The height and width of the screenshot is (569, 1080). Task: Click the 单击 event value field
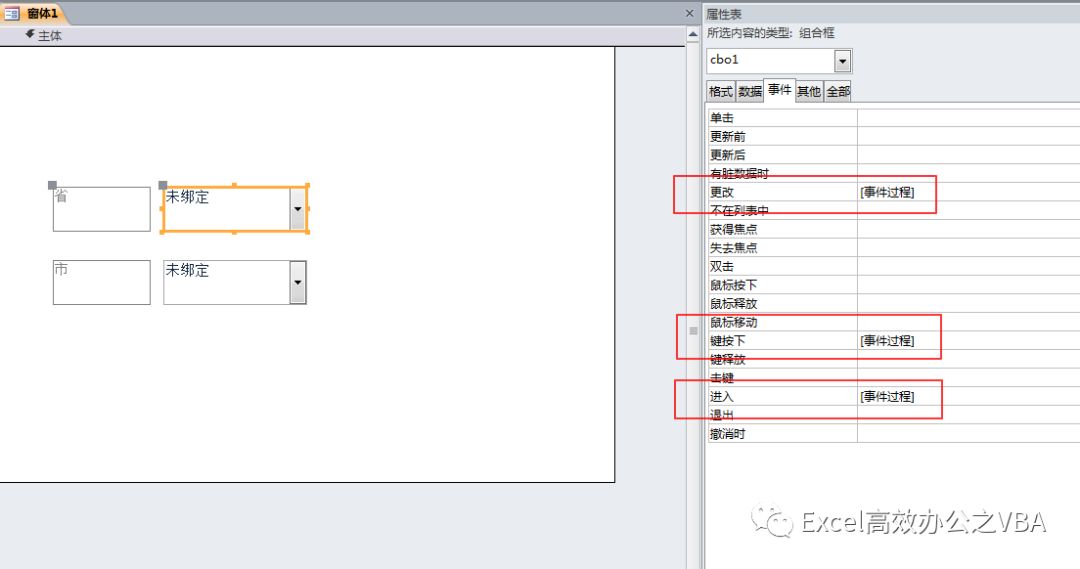[x=968, y=118]
